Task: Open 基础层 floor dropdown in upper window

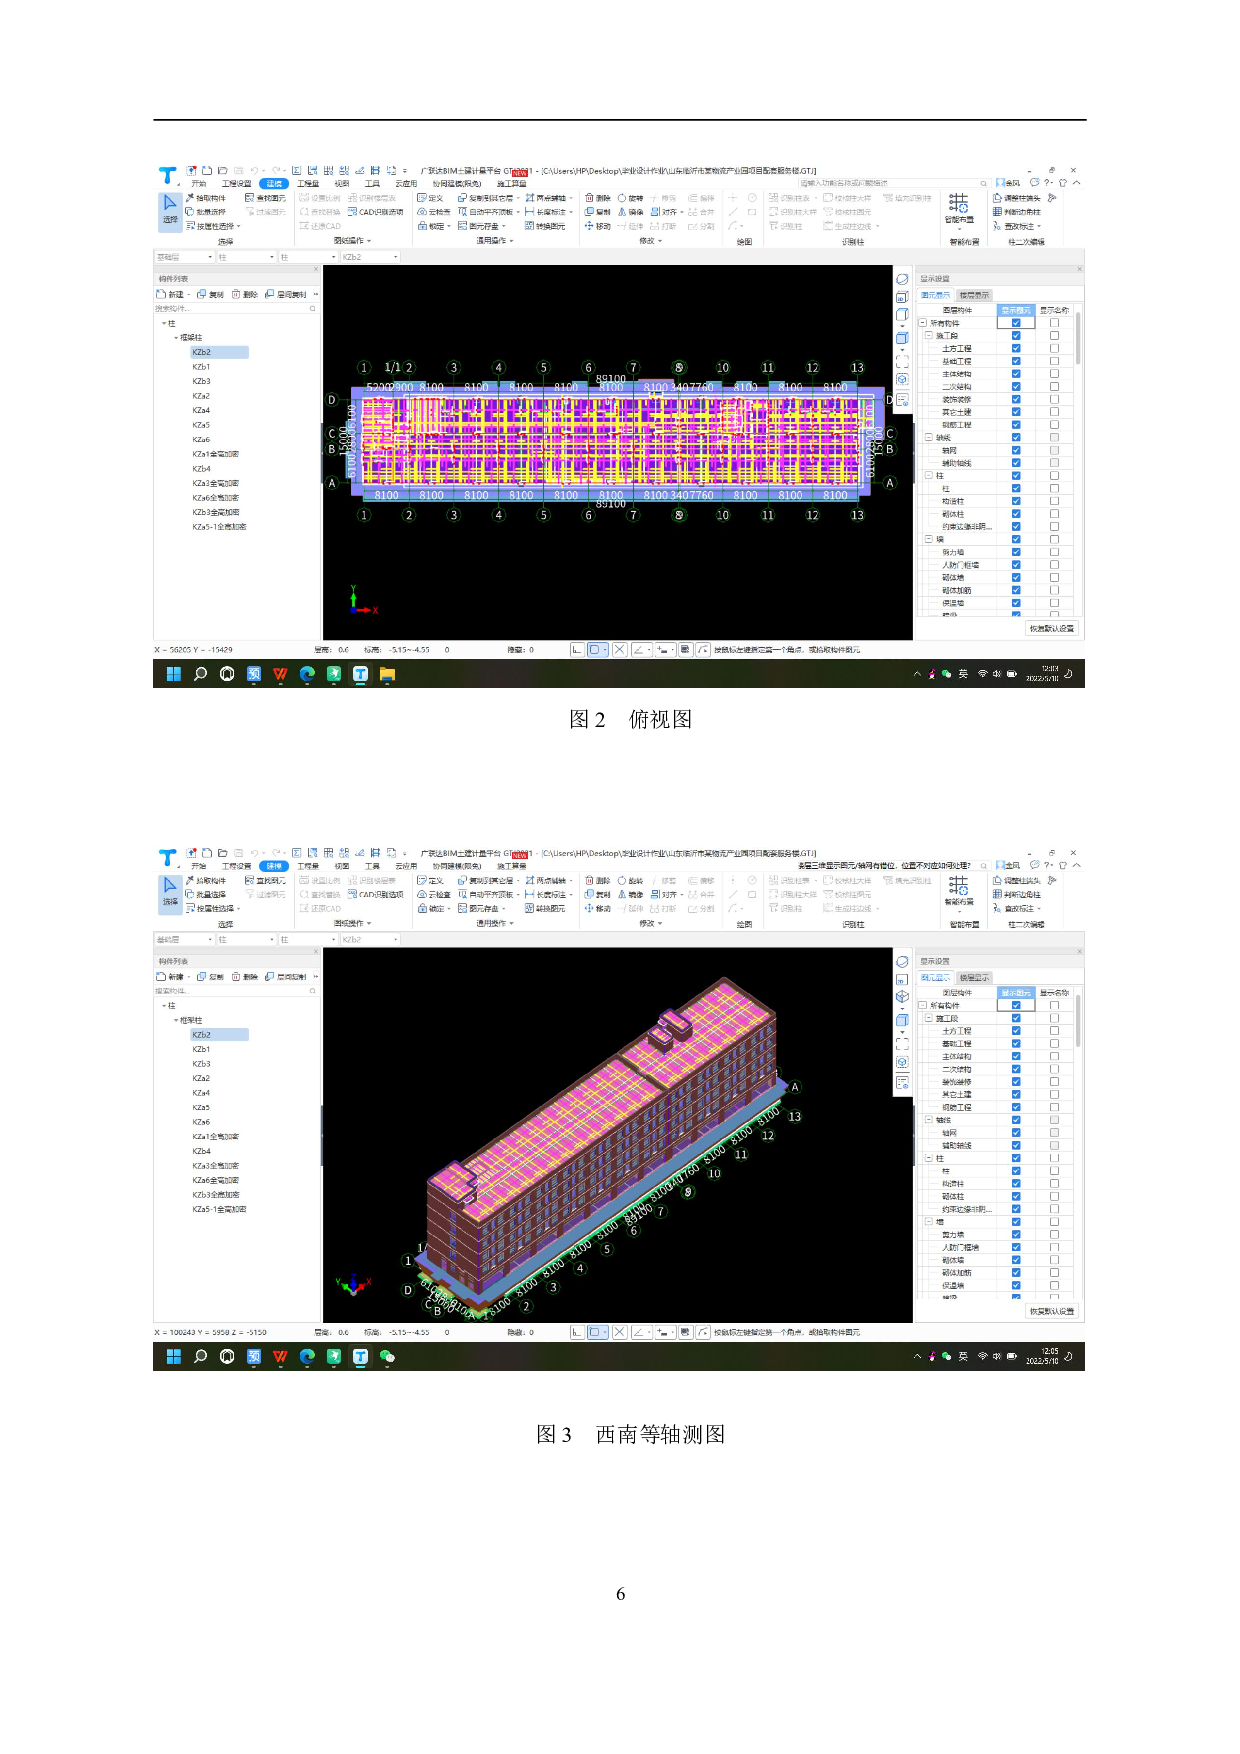Action: pos(184,257)
